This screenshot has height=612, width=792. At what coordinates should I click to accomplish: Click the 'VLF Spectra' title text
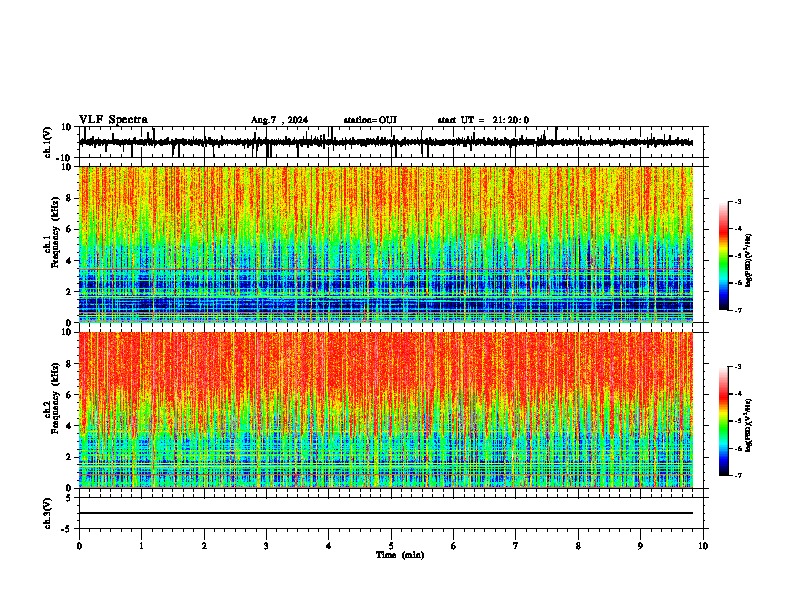(x=113, y=120)
